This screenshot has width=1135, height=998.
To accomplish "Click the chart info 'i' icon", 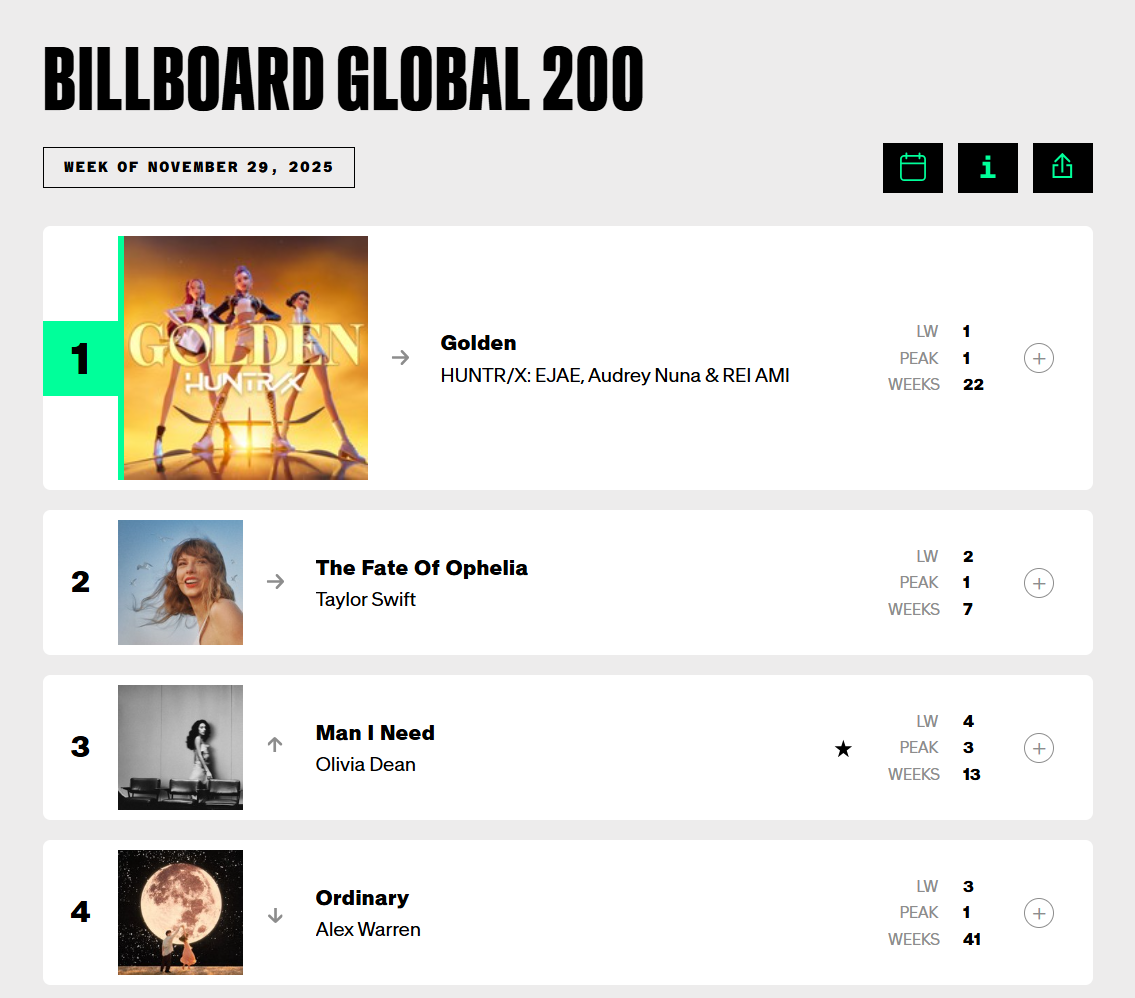I will (987, 168).
